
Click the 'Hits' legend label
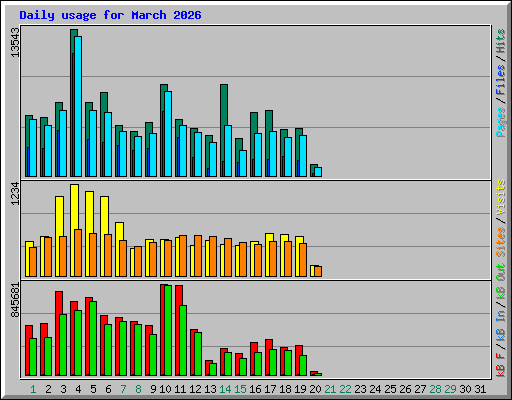point(501,41)
